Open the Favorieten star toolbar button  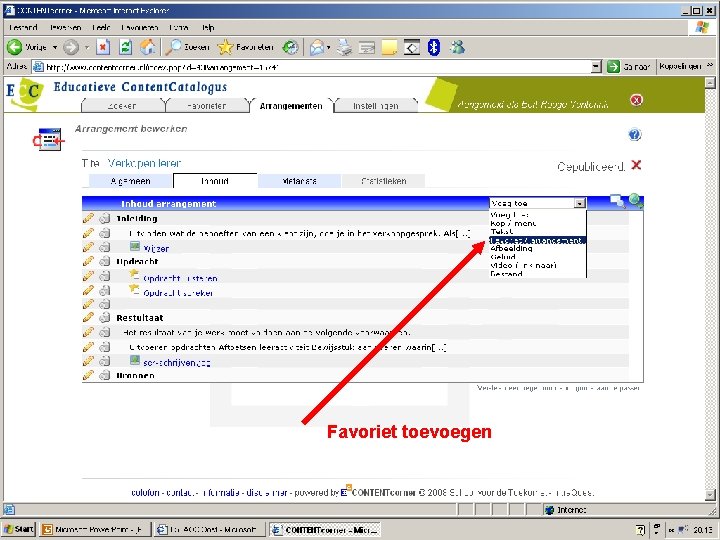pyautogui.click(x=246, y=47)
